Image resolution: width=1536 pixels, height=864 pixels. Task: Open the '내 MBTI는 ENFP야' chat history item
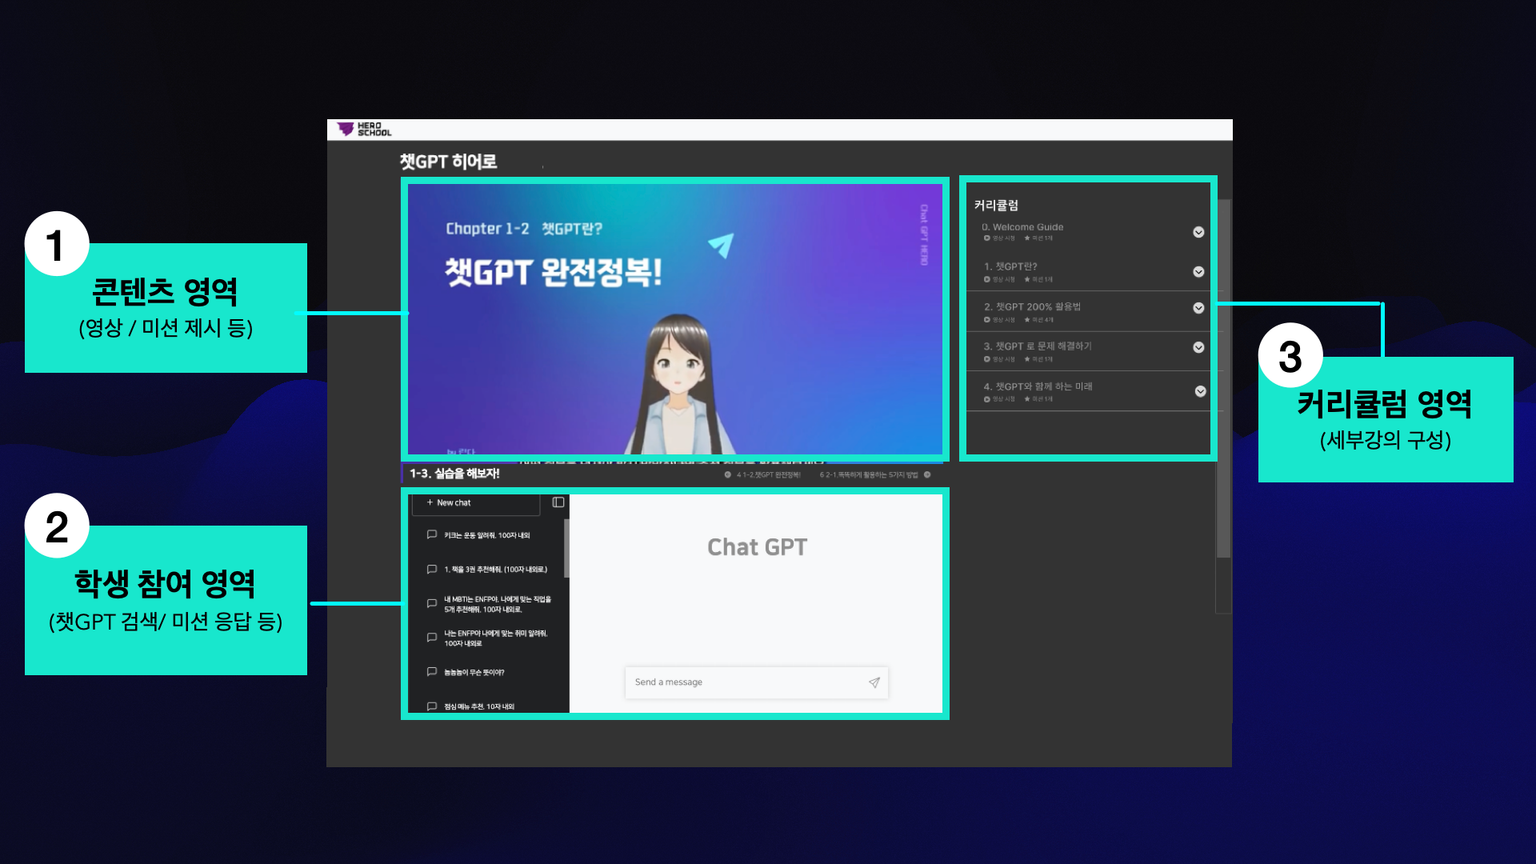pos(497,604)
